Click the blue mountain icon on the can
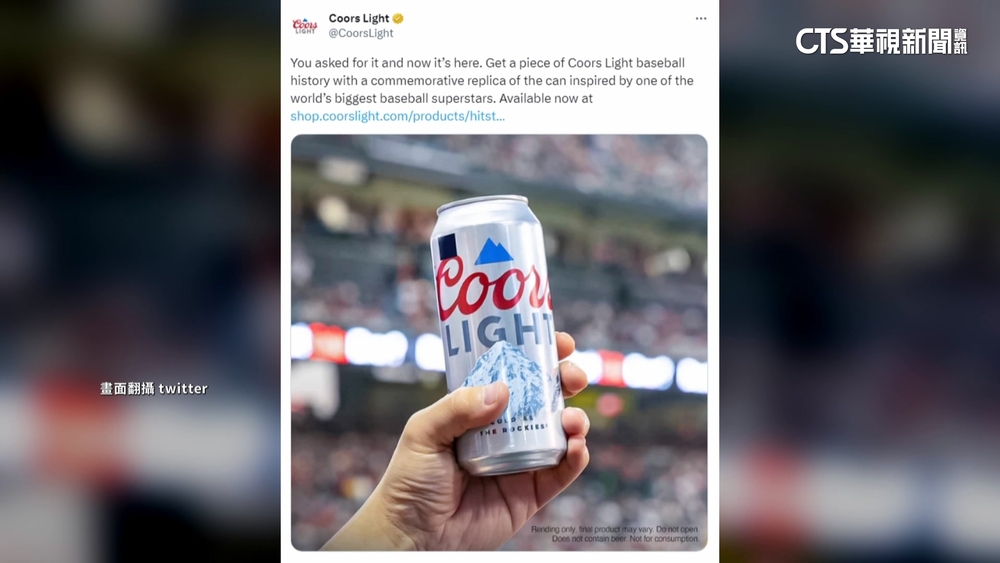The height and width of the screenshot is (563, 1000). [494, 252]
